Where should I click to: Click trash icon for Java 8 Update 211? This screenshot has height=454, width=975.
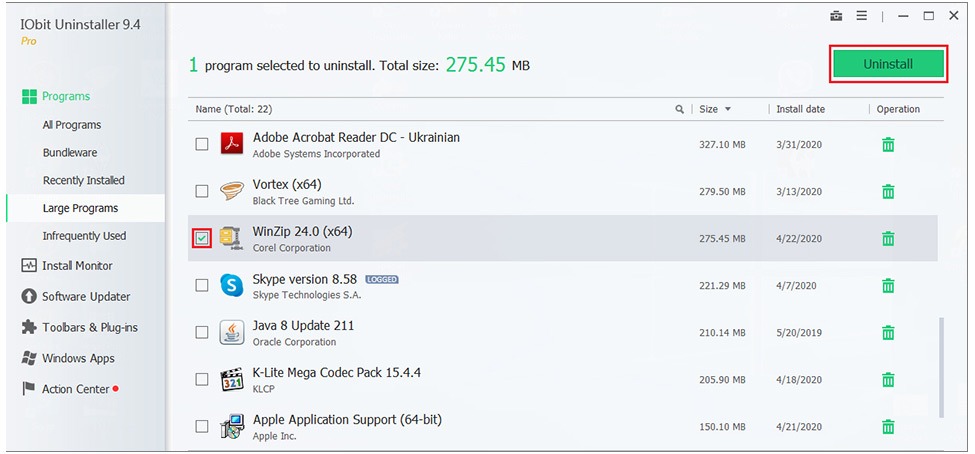888,333
